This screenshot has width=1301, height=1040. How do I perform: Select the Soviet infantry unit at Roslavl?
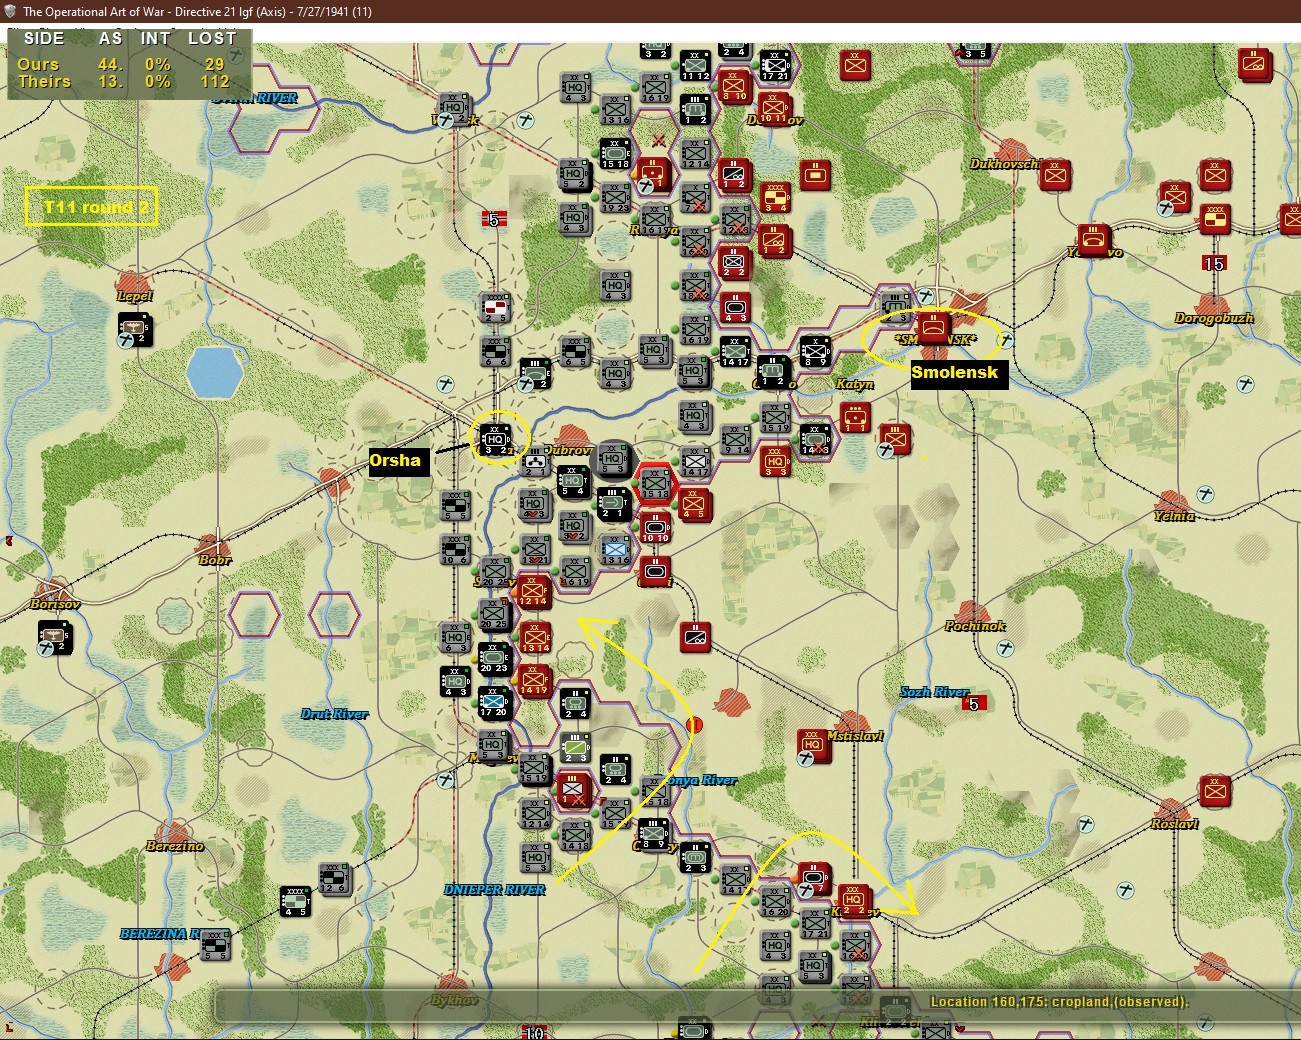(x=1215, y=791)
